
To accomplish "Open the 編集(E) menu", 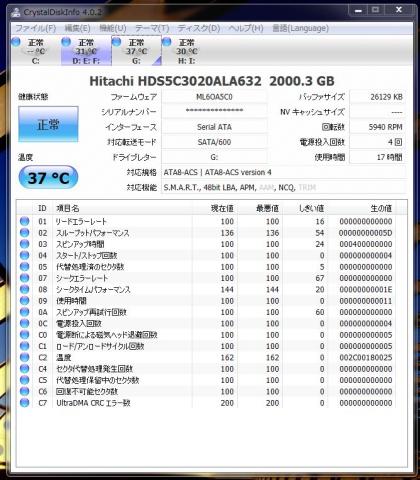I will [77, 29].
